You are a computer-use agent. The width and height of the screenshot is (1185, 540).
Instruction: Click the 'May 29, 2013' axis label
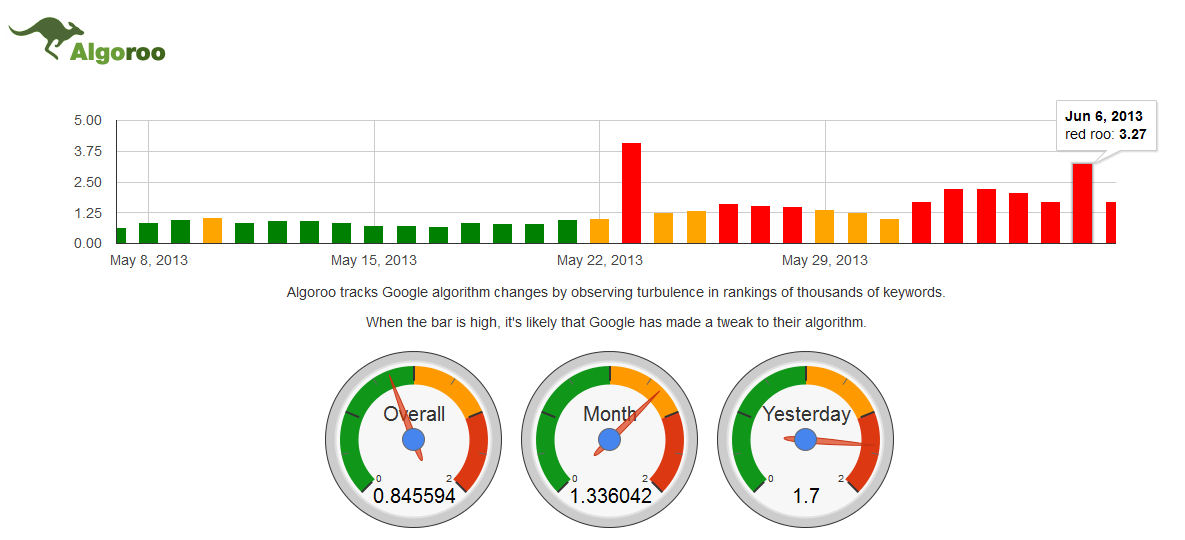point(825,261)
